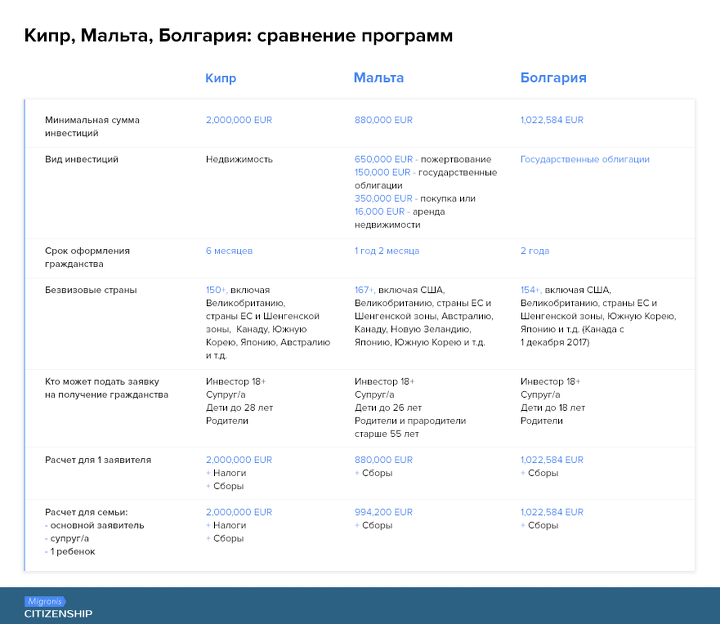Viewport: 720px width, 624px height.
Task: Click the '167+' visa-free count for Malta
Action: (364, 290)
